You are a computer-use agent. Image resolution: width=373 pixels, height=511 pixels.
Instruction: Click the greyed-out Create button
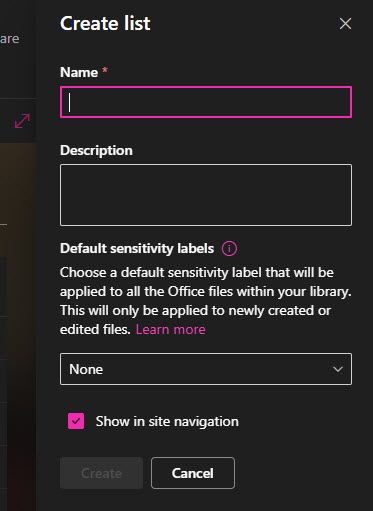(101, 473)
